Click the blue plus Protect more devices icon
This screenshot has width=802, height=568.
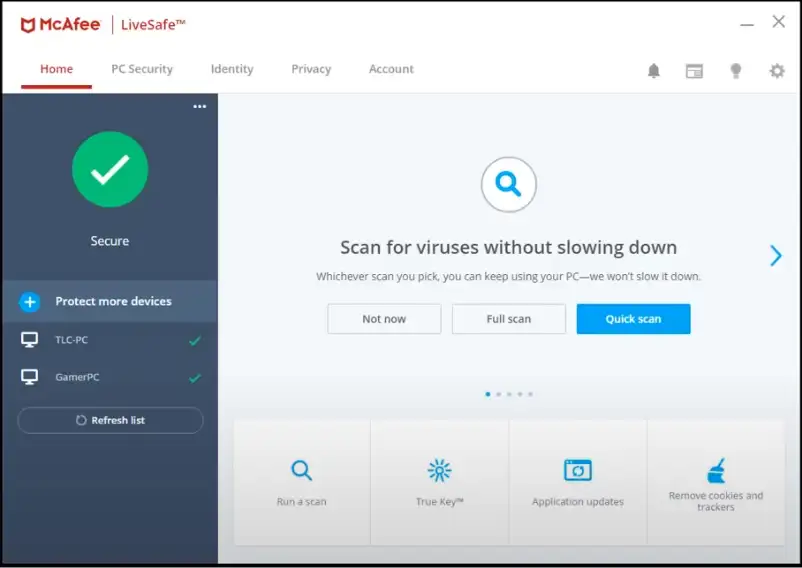[30, 301]
